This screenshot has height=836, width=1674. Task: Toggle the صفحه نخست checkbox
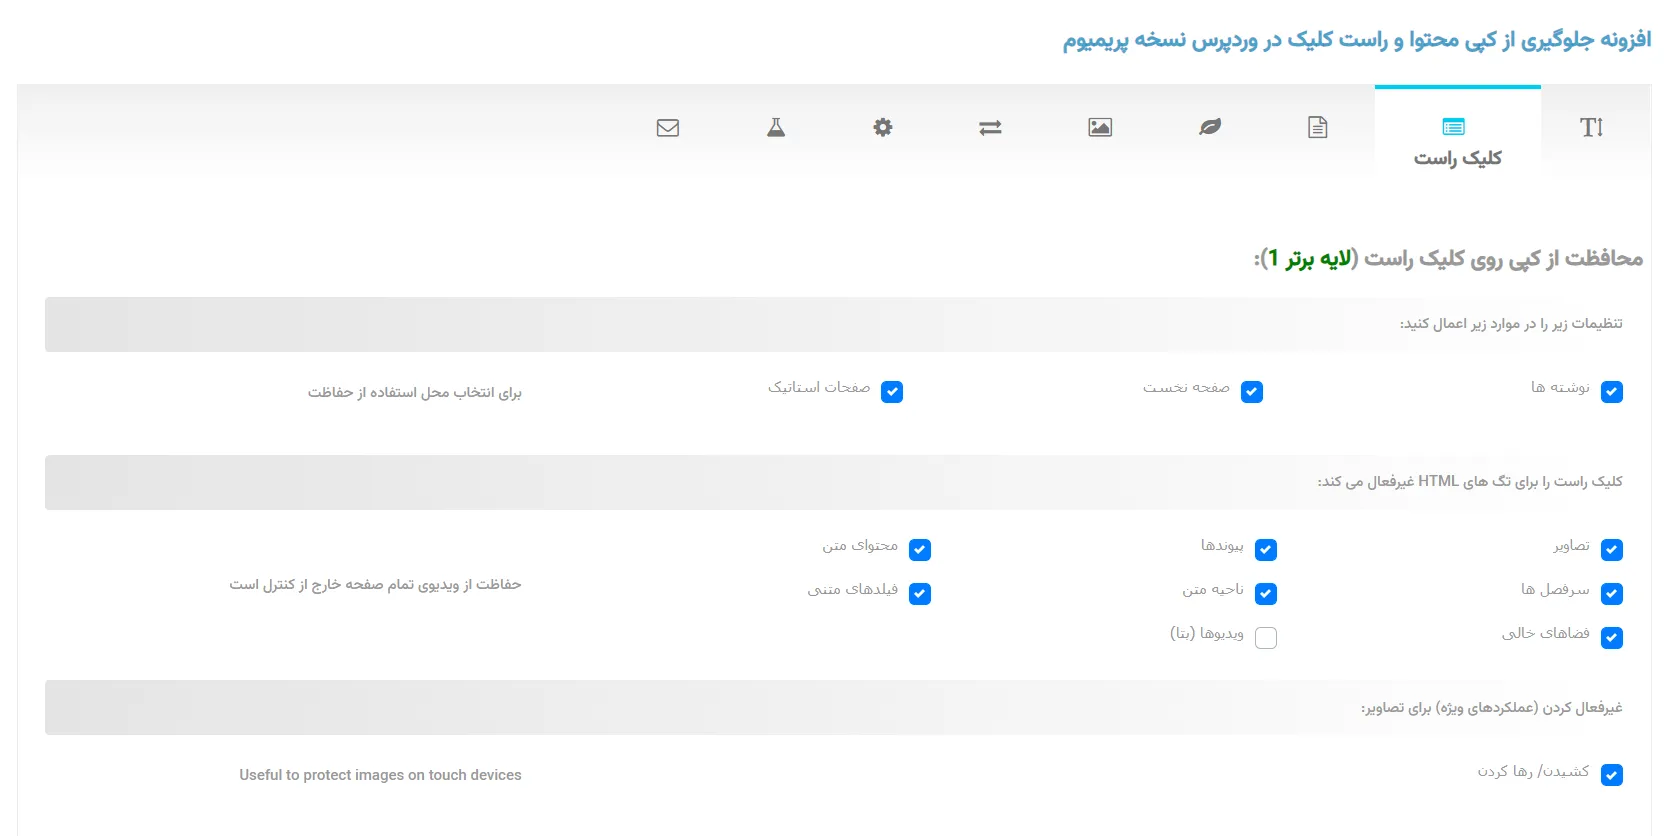[x=1252, y=392]
